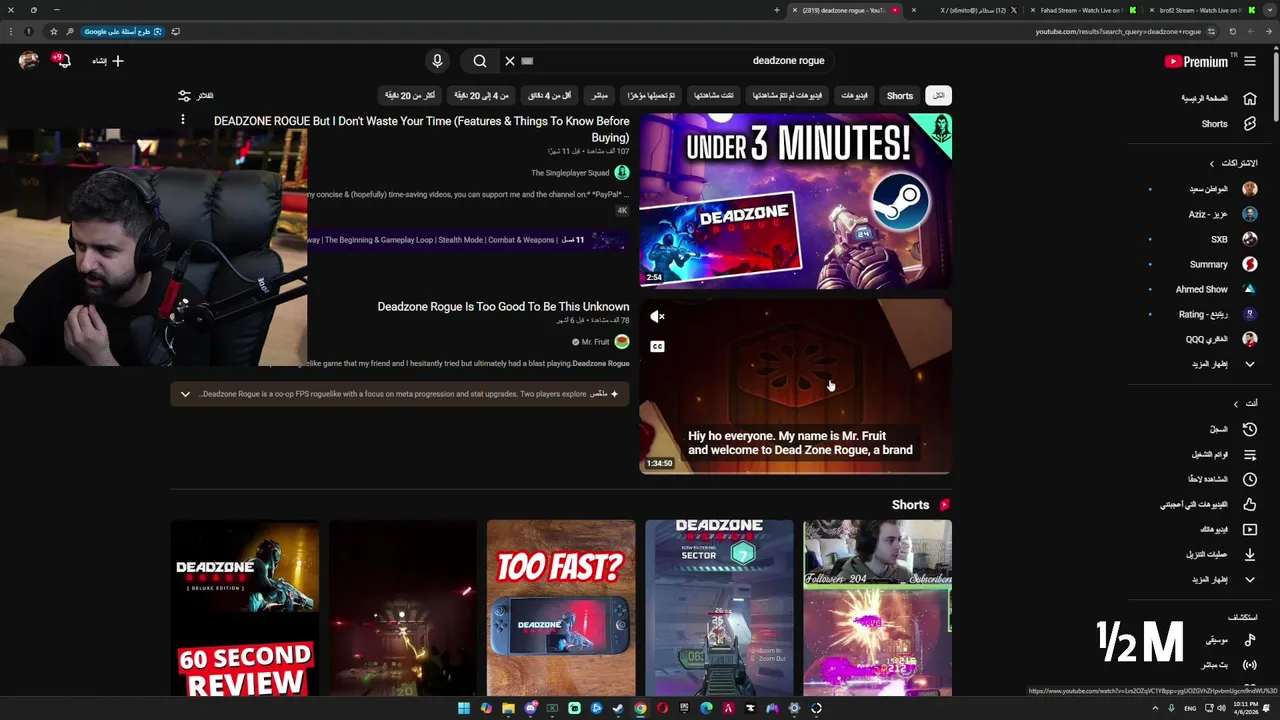Click the browser address bar URL
This screenshot has height=720, width=1280.
(x=1118, y=31)
